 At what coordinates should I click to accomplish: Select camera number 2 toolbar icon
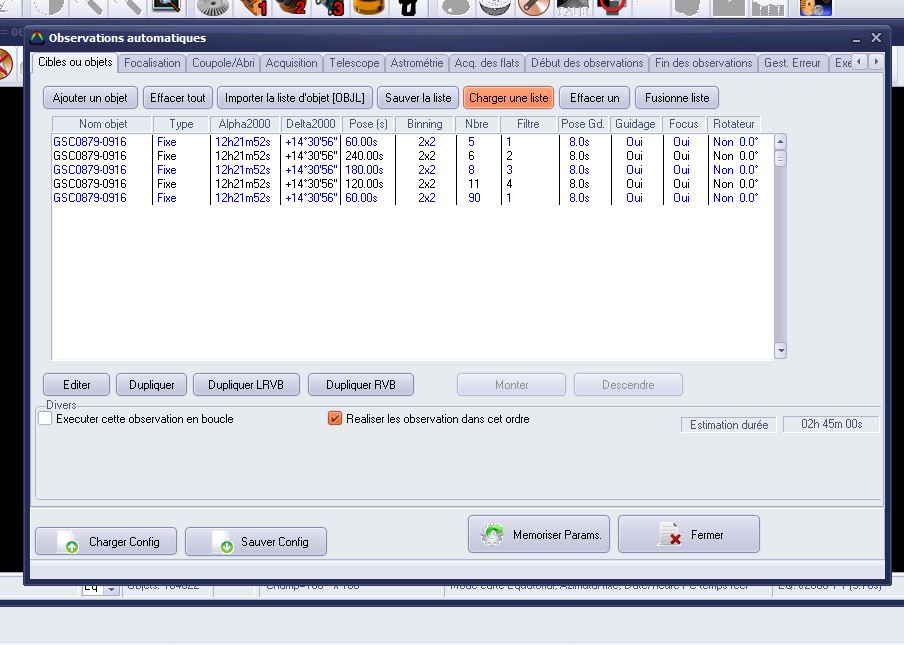291,8
